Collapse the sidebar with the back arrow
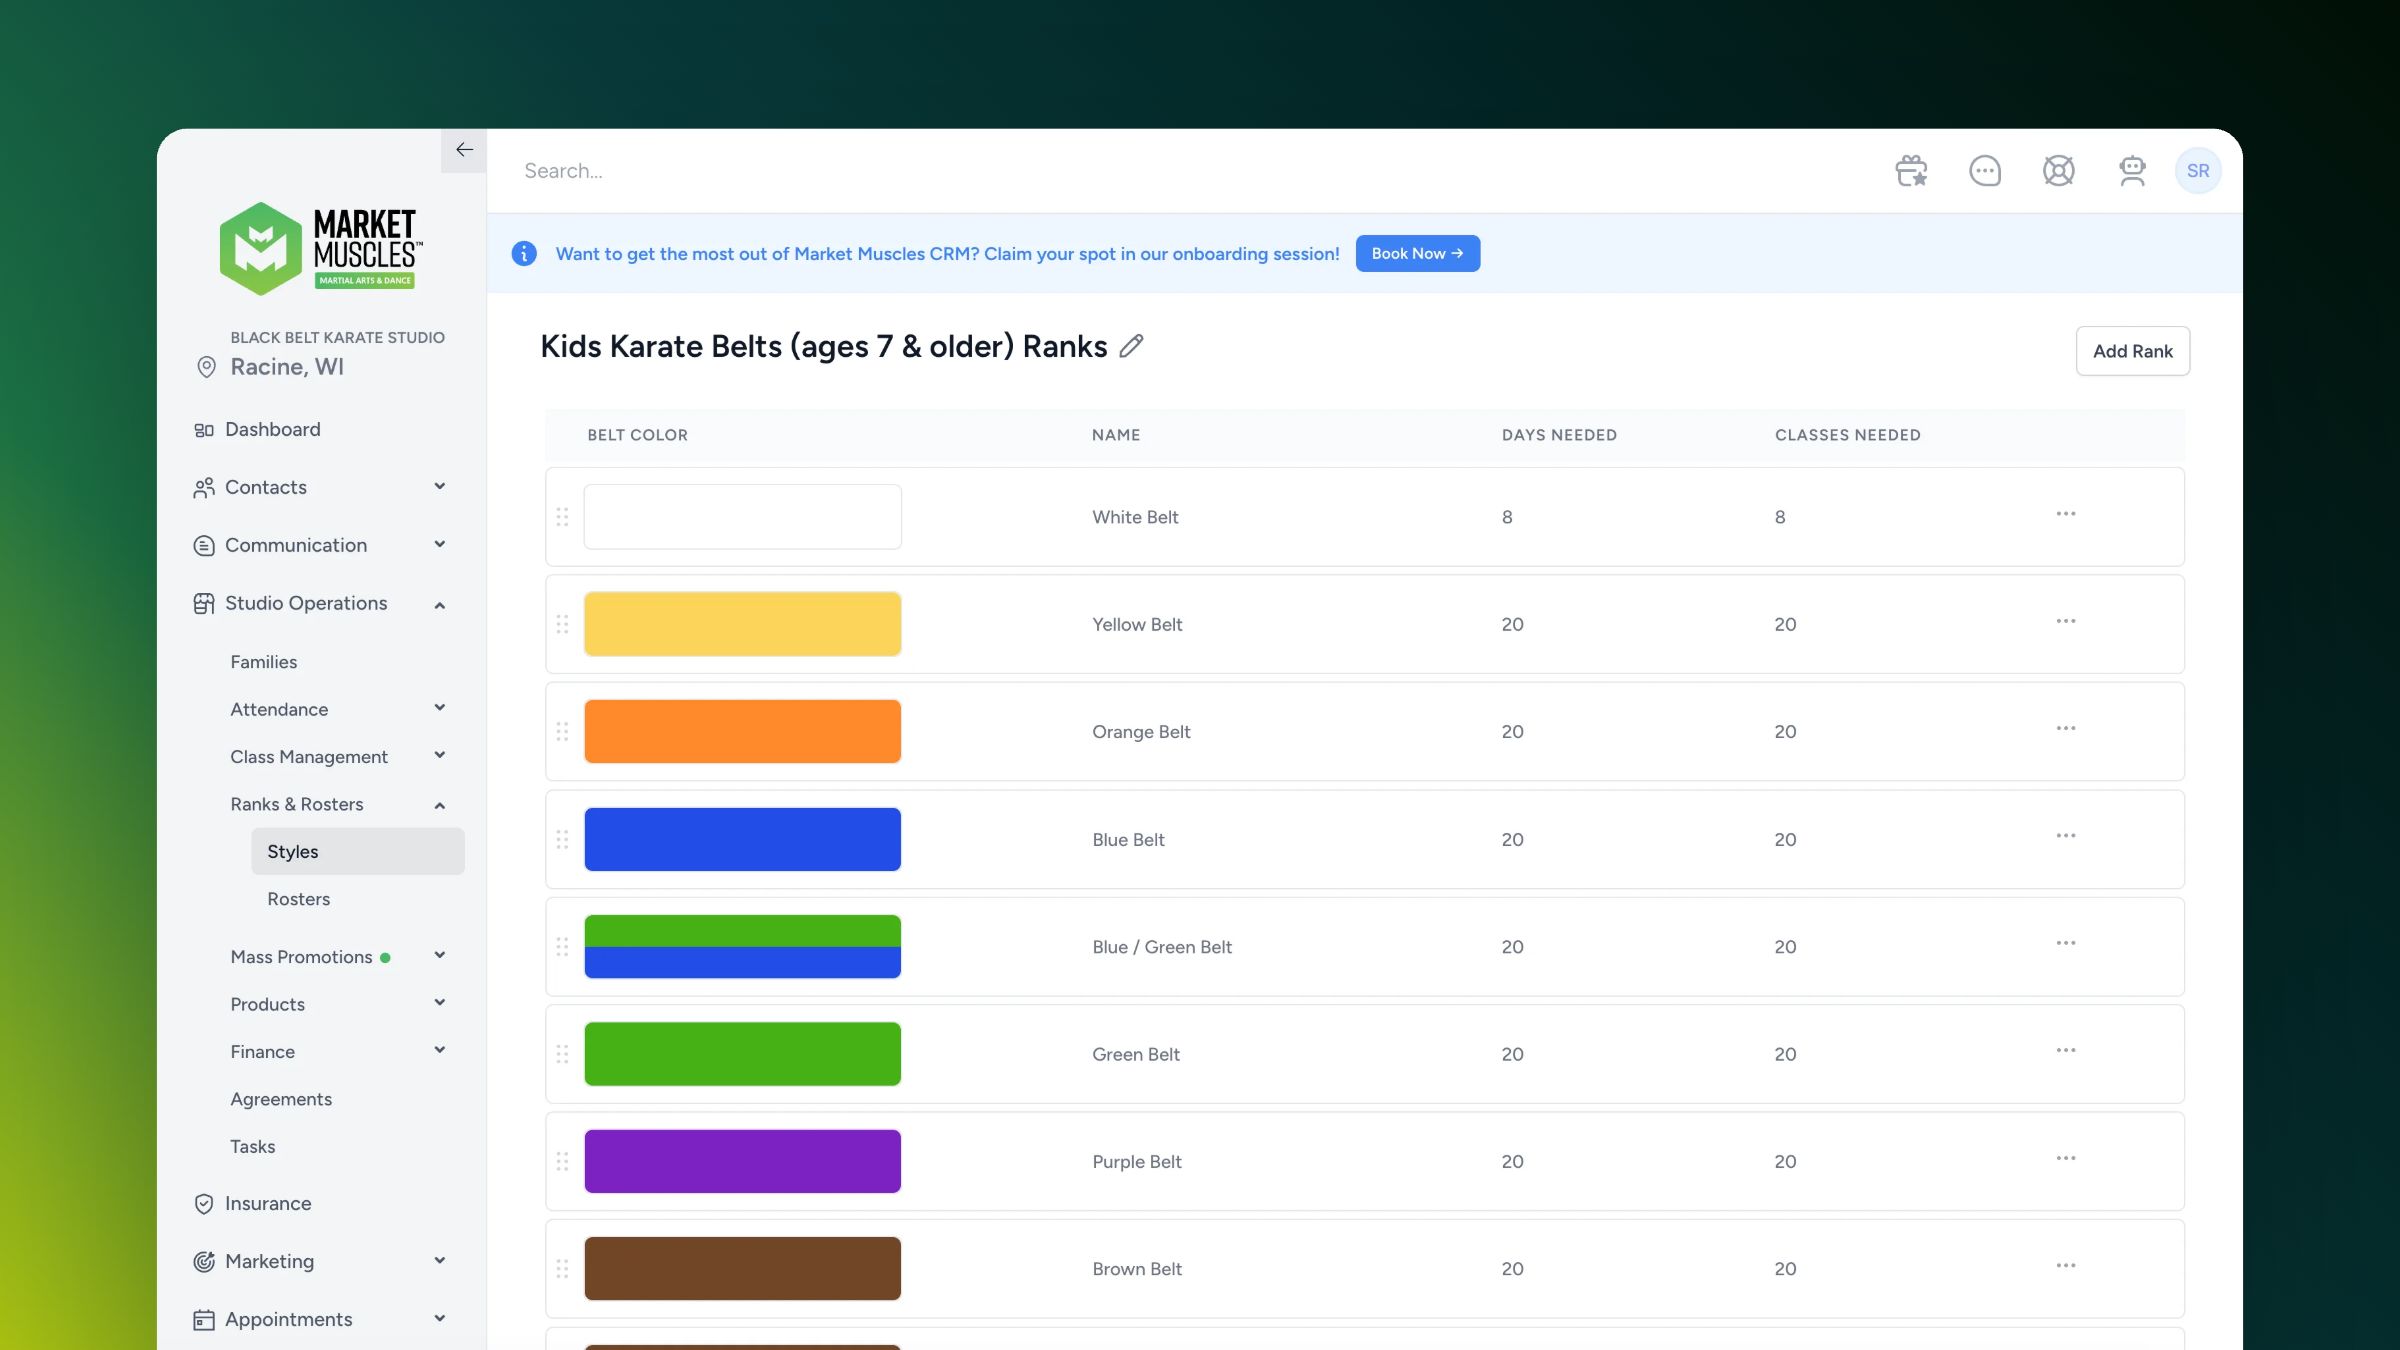Image resolution: width=2400 pixels, height=1350 pixels. [464, 150]
